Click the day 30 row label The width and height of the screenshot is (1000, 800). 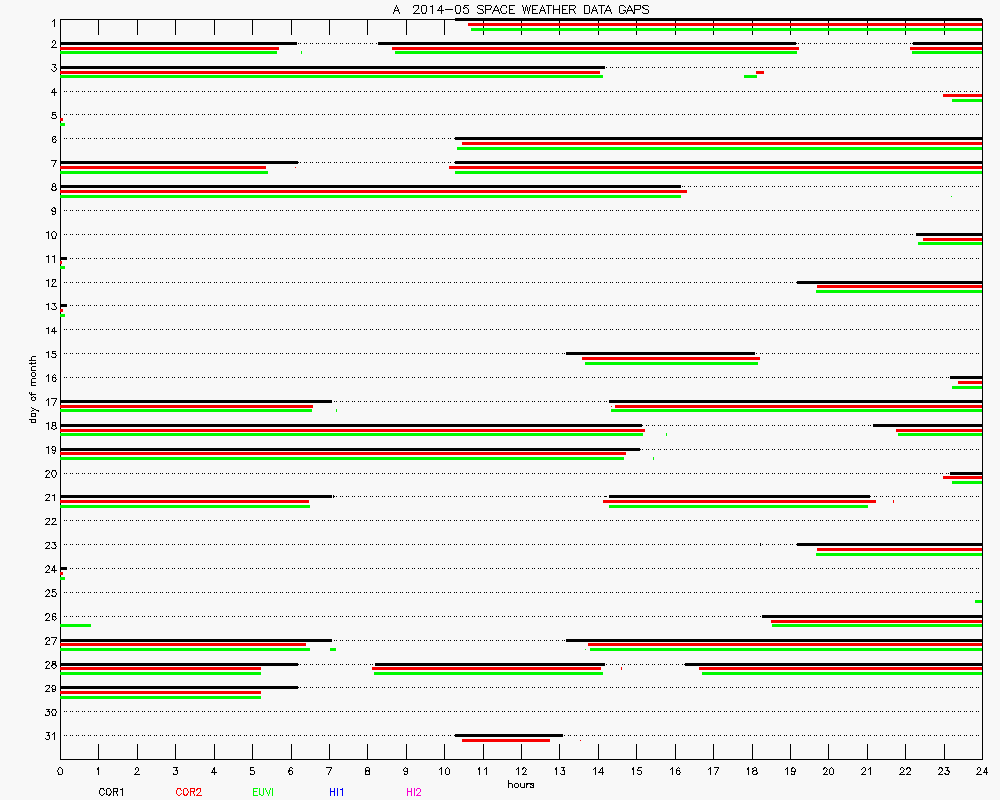(50, 712)
